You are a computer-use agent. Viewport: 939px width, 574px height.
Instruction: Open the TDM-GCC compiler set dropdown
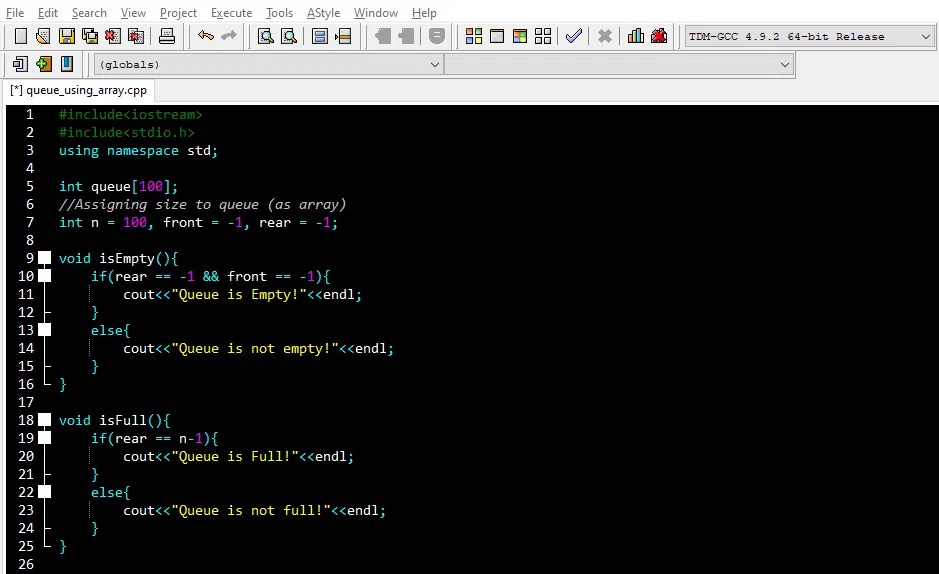(810, 37)
